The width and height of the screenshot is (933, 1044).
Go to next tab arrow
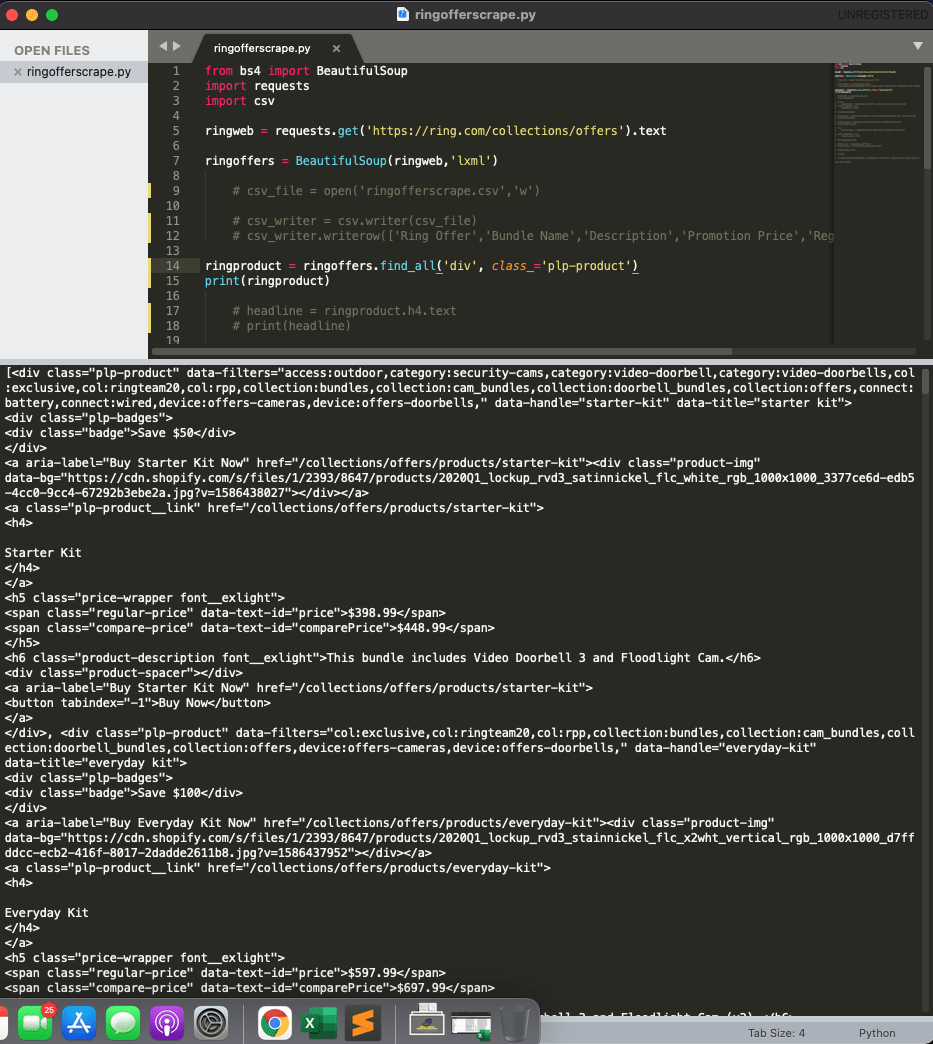(x=176, y=46)
